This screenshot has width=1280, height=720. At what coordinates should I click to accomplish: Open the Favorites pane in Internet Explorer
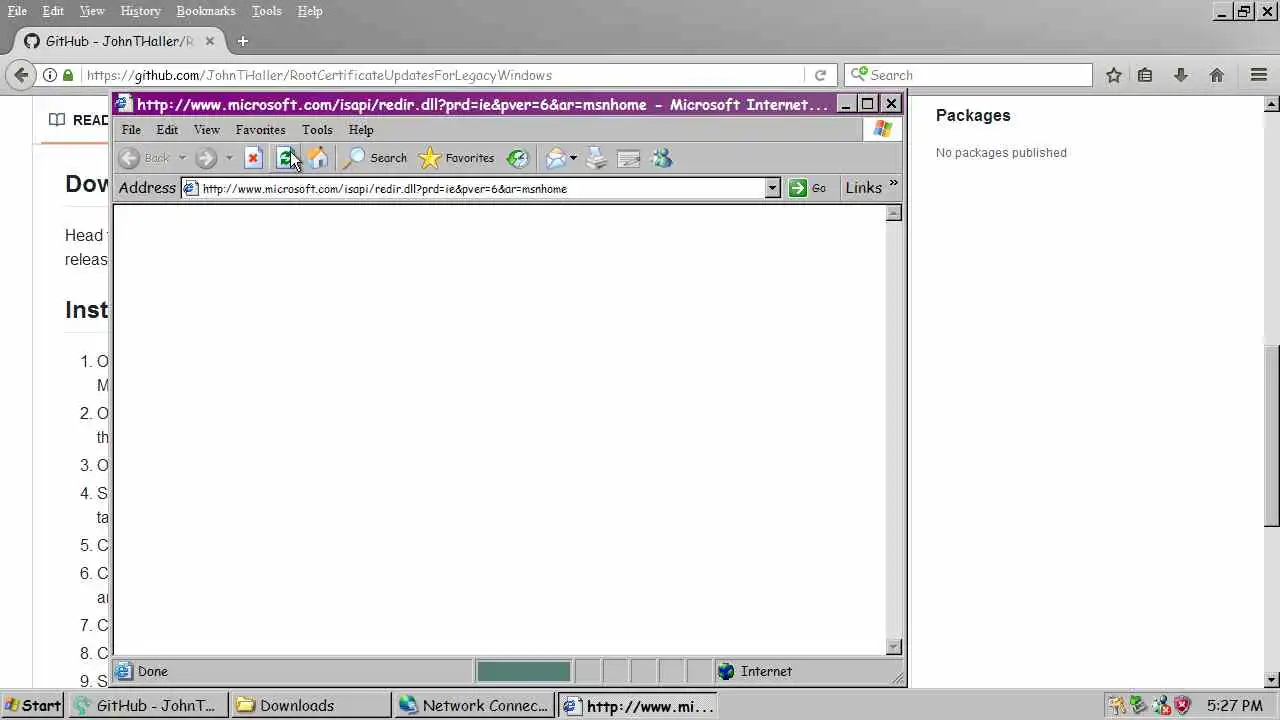(x=457, y=158)
